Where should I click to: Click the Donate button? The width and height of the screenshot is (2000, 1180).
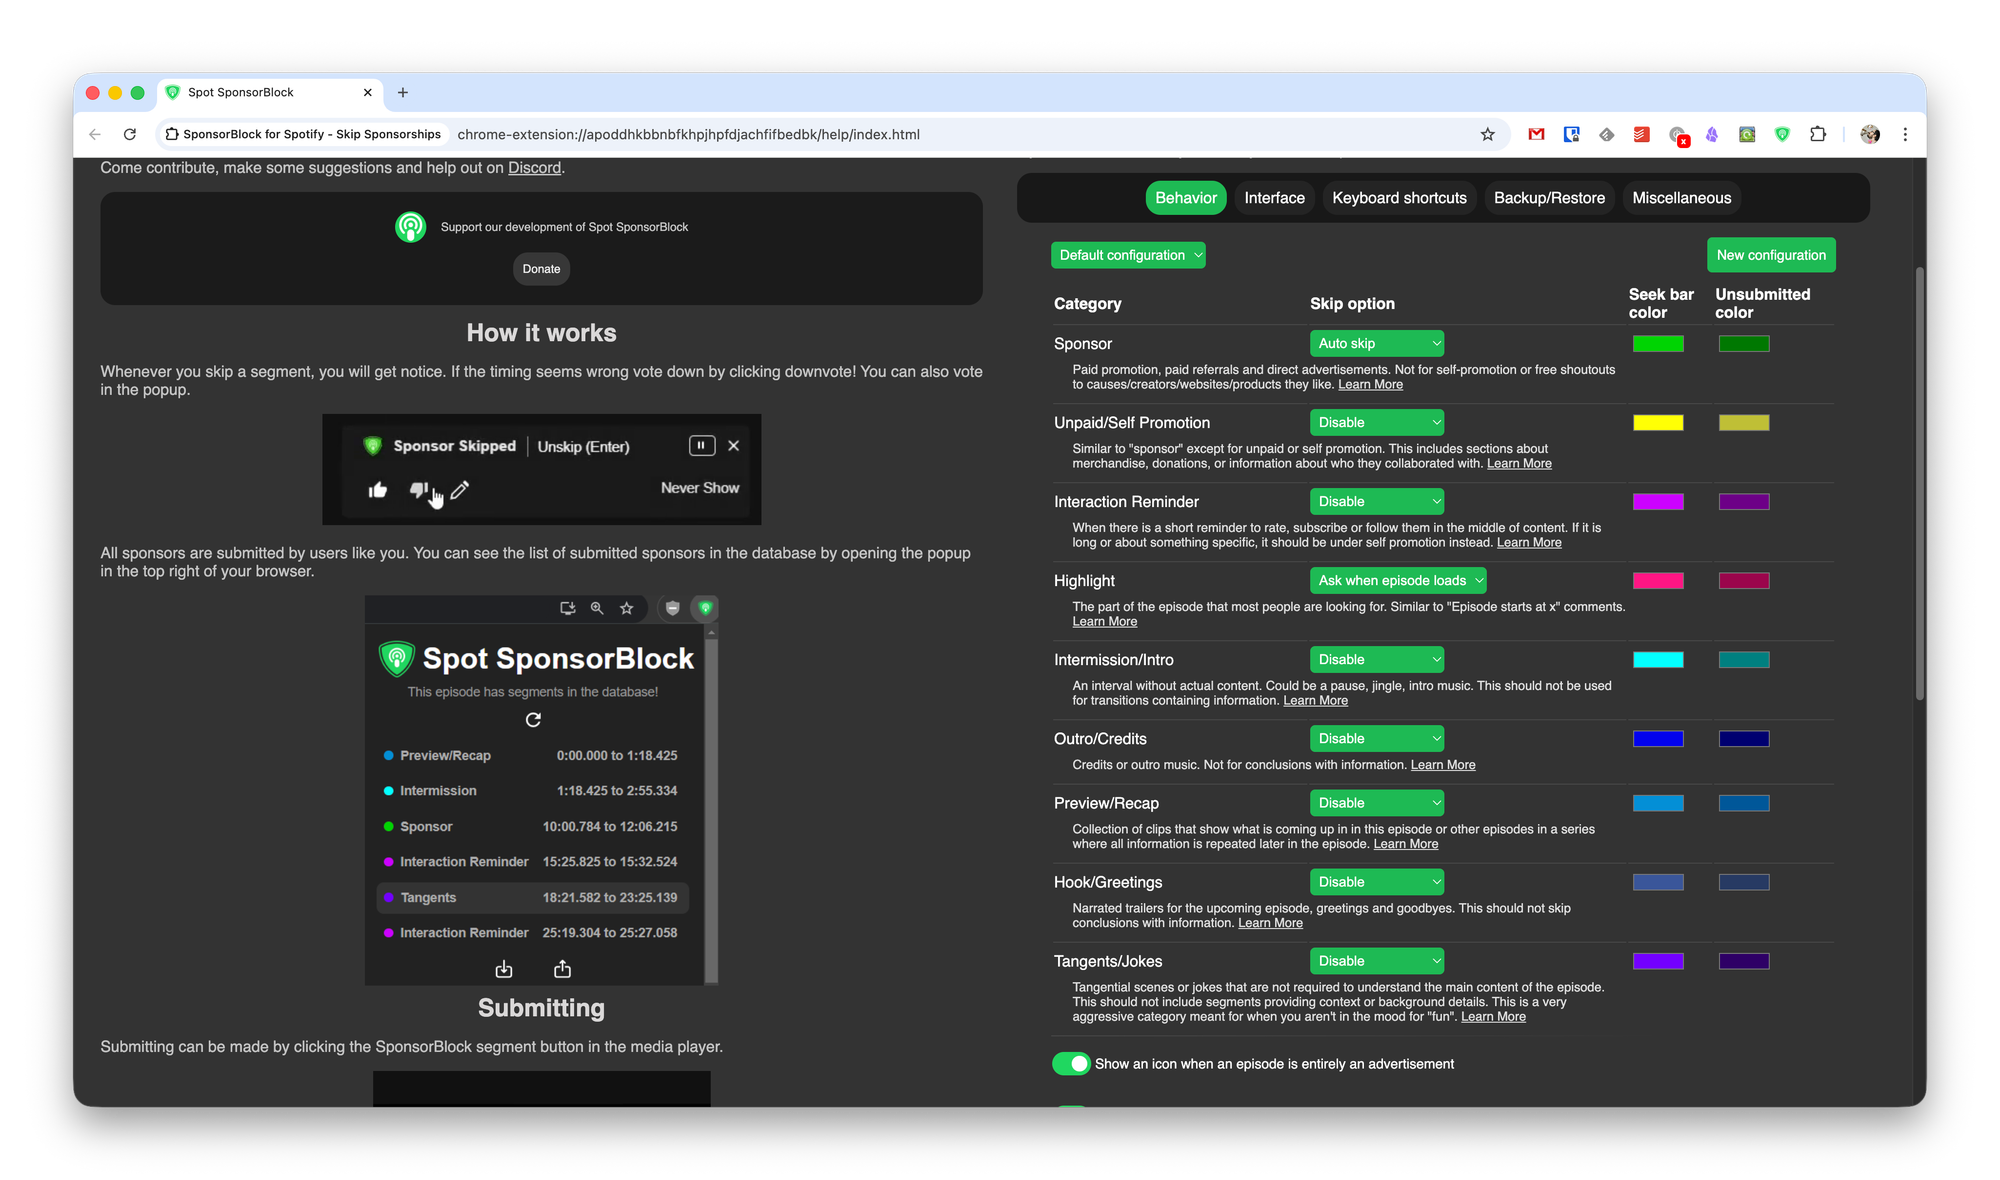[541, 269]
